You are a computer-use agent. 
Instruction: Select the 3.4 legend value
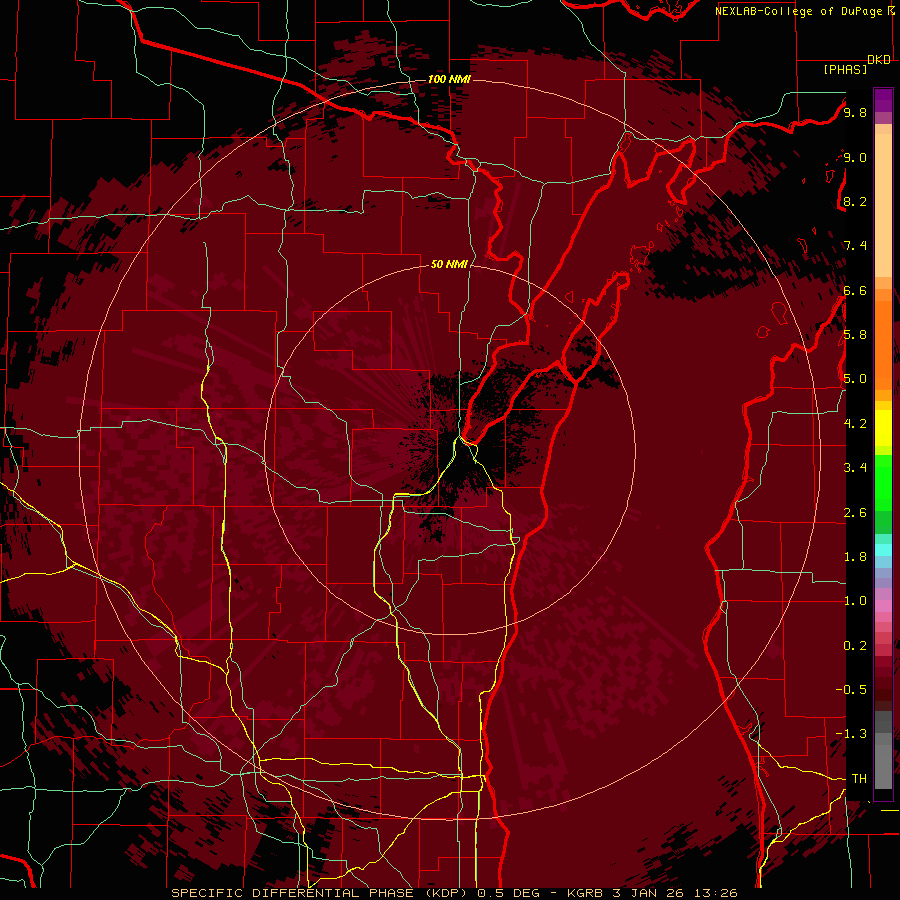855,467
